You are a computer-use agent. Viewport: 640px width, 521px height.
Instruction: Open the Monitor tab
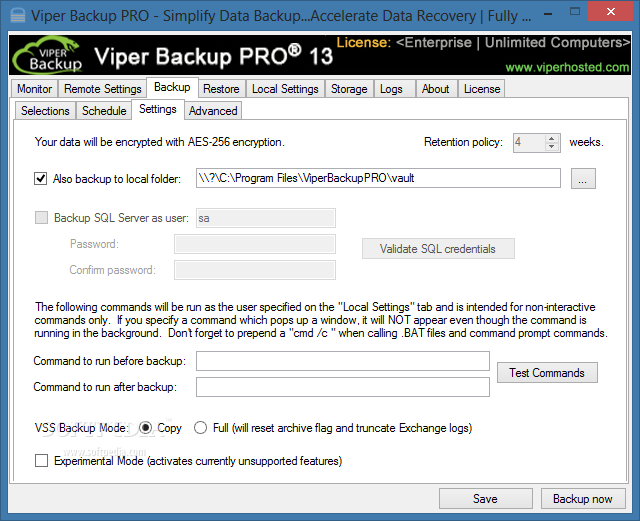34,89
